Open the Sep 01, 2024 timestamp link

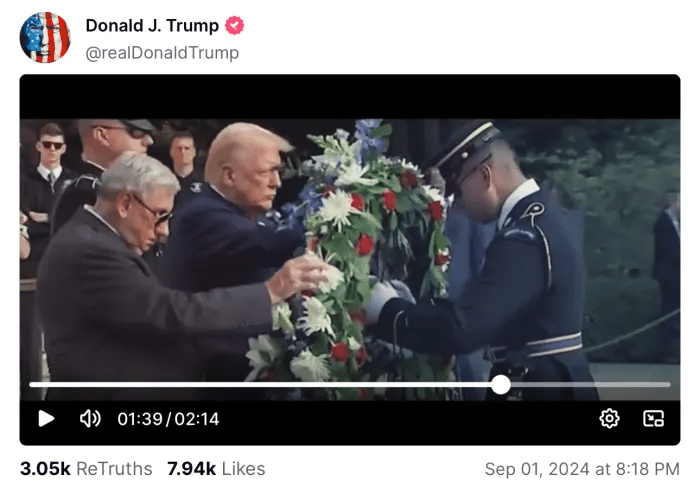[x=582, y=469]
